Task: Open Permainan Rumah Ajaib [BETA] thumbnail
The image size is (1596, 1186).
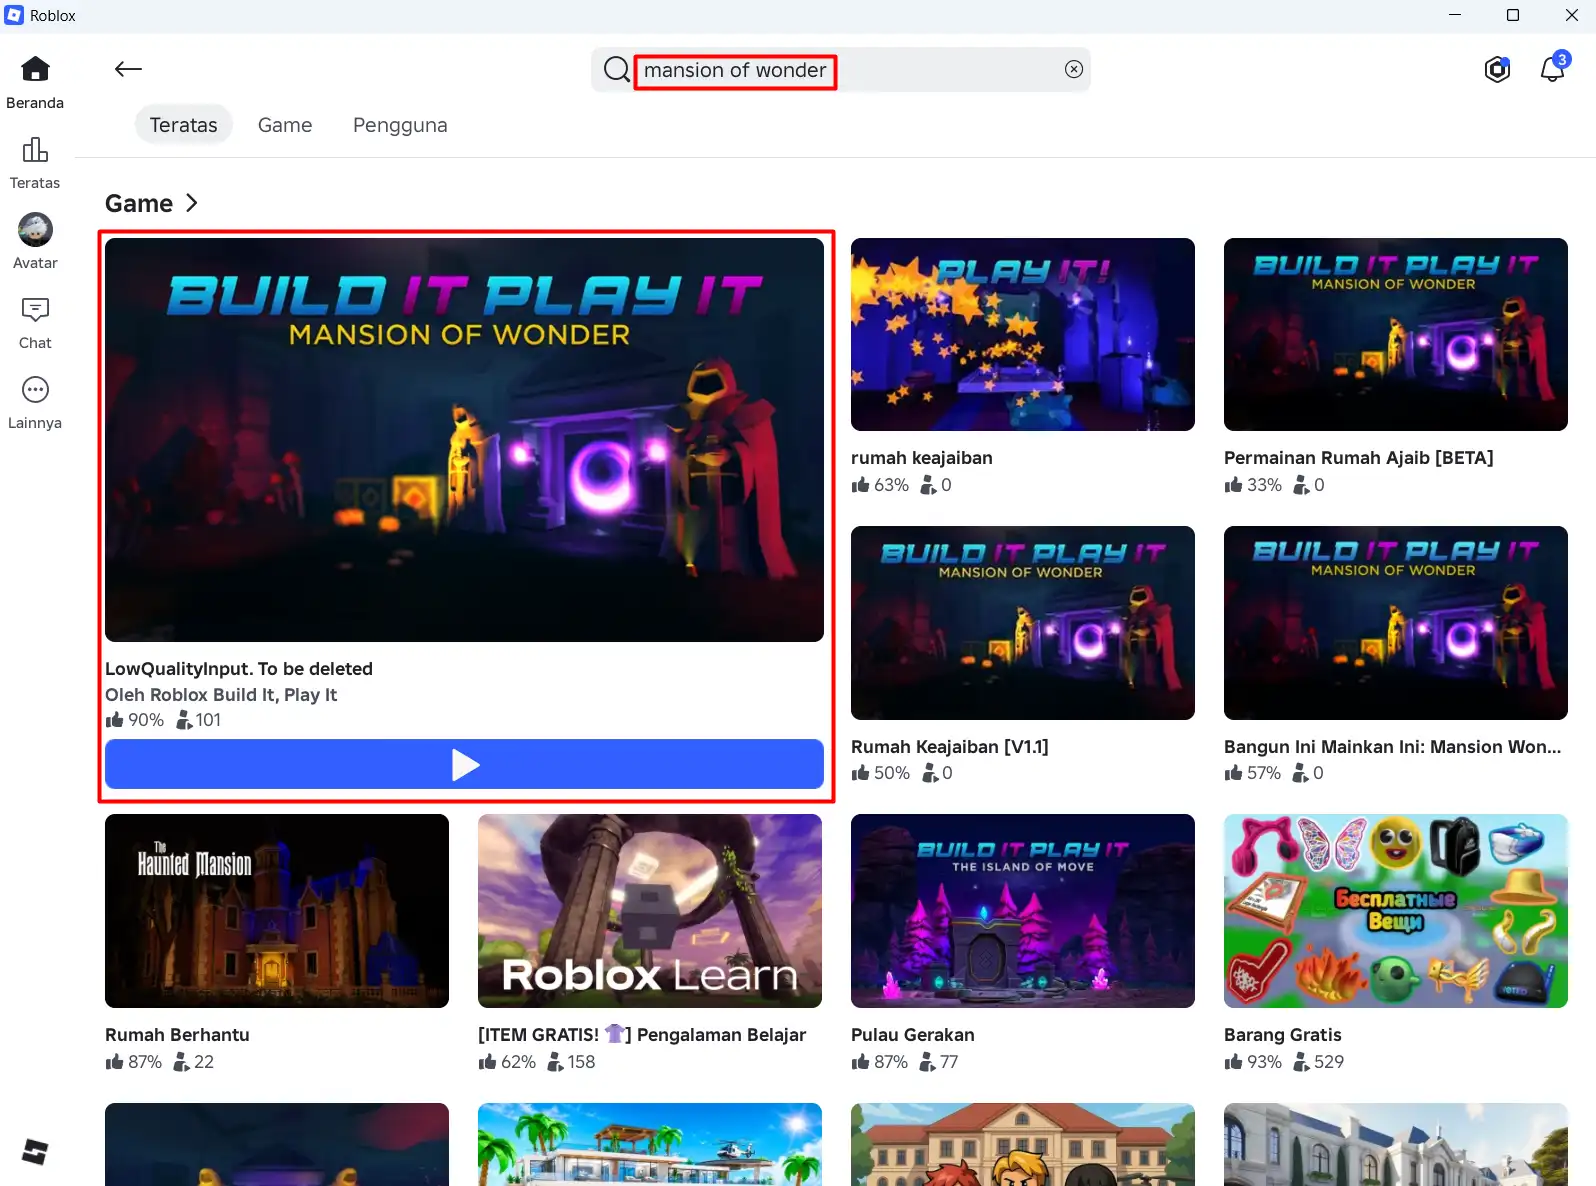Action: point(1396,335)
